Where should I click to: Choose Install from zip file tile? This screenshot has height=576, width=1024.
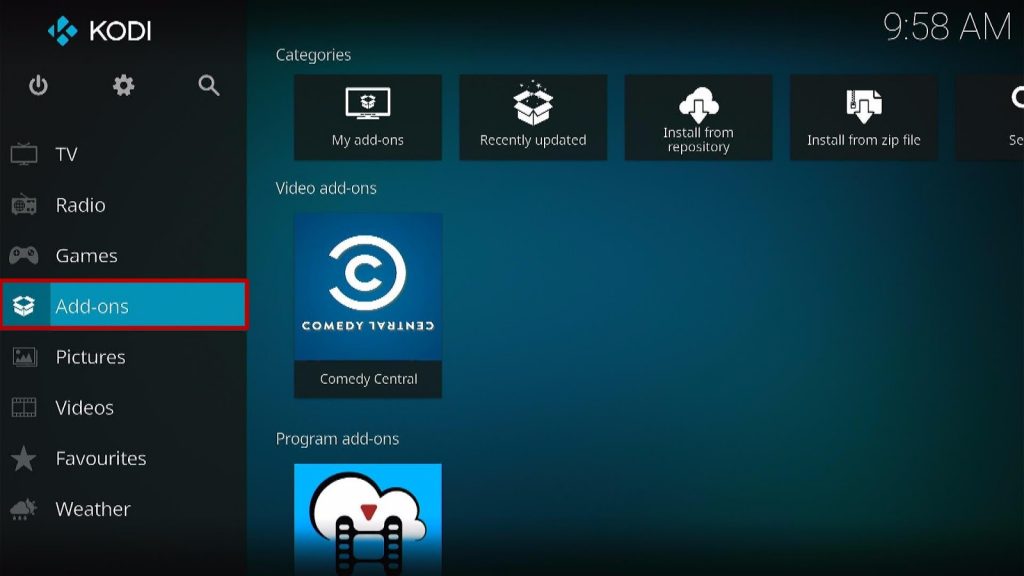[863, 118]
